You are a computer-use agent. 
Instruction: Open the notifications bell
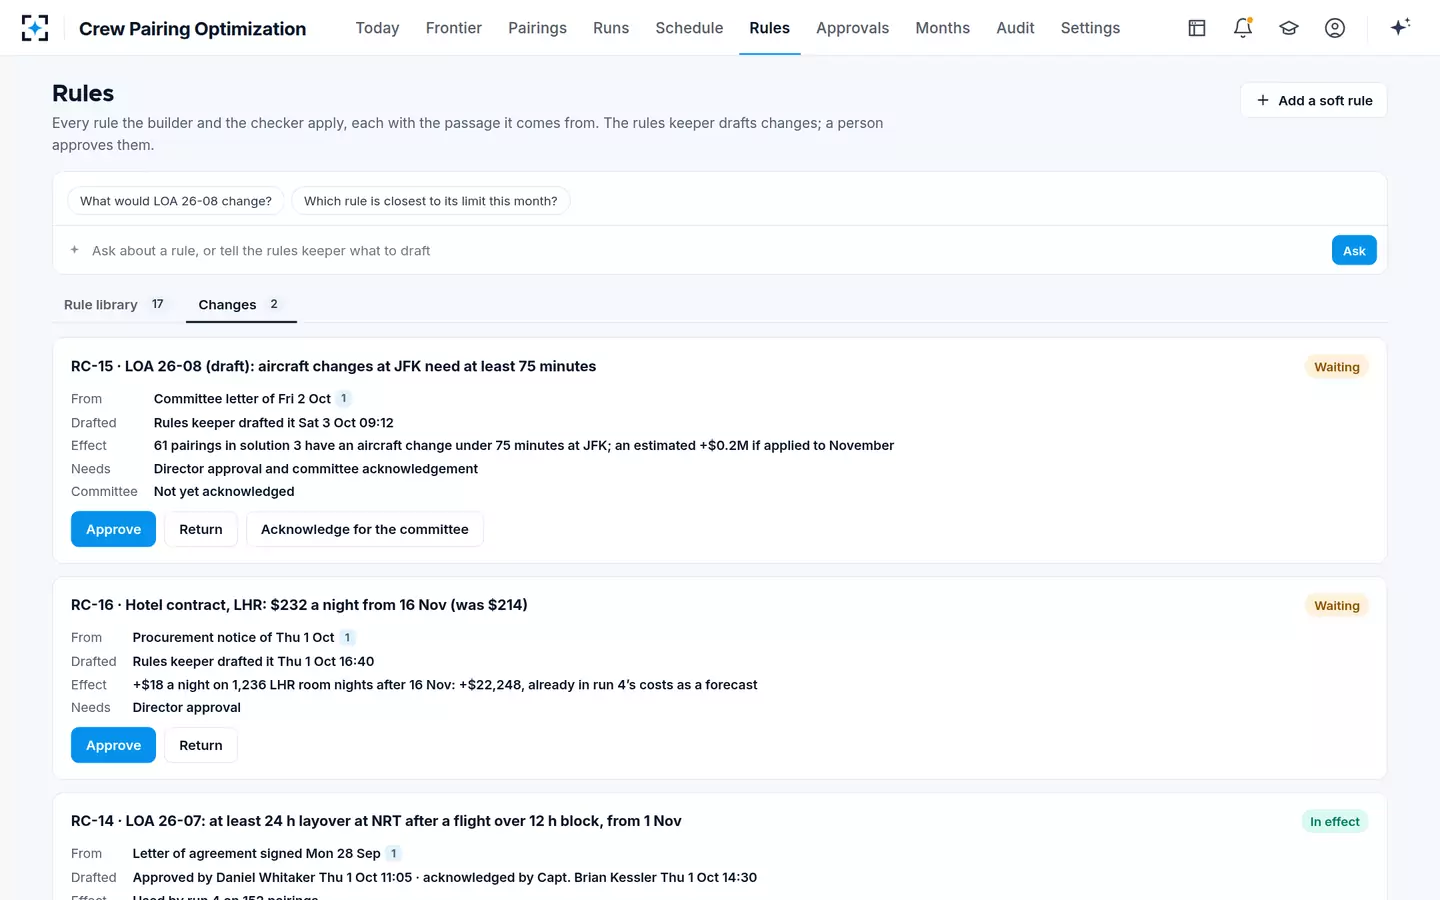(1243, 28)
